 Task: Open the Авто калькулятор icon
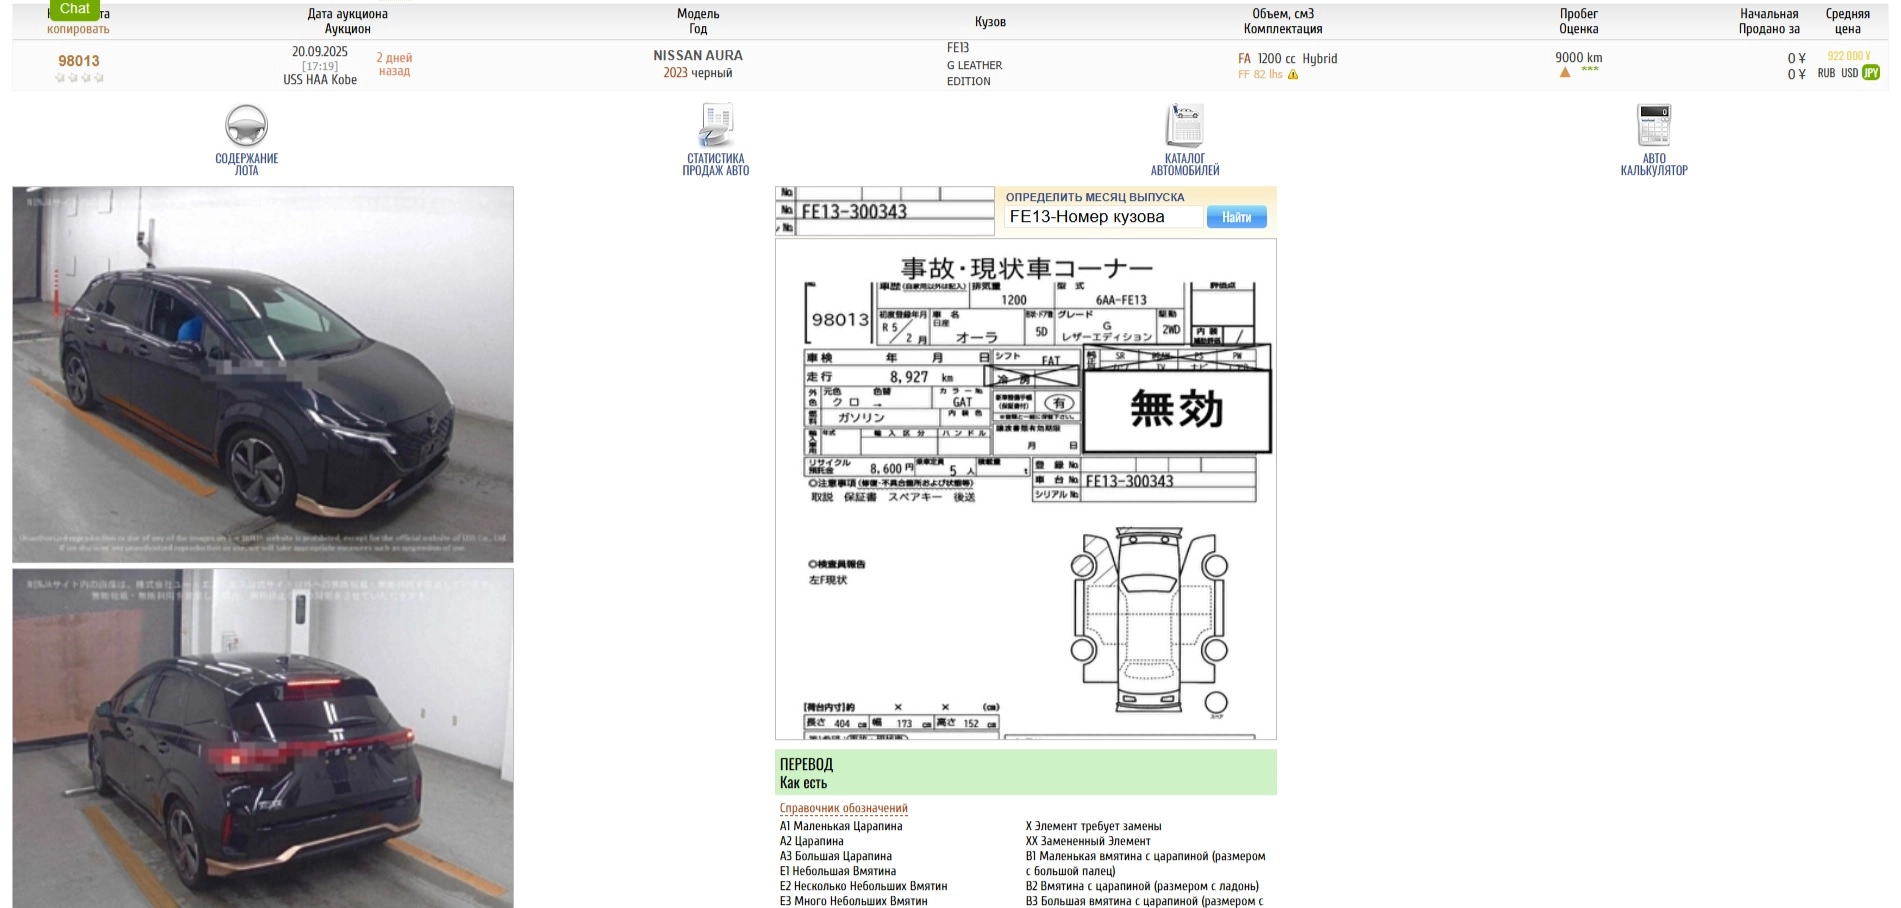pyautogui.click(x=1653, y=127)
